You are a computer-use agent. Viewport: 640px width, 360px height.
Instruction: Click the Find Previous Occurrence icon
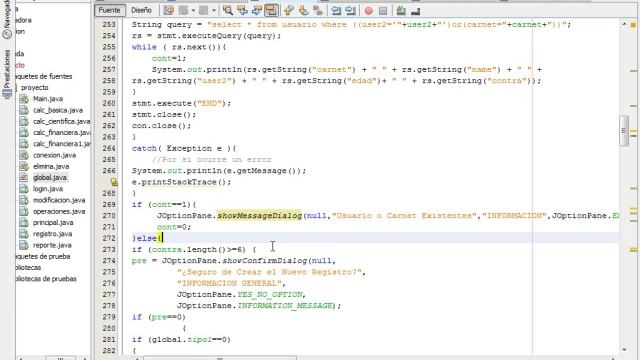242,11
